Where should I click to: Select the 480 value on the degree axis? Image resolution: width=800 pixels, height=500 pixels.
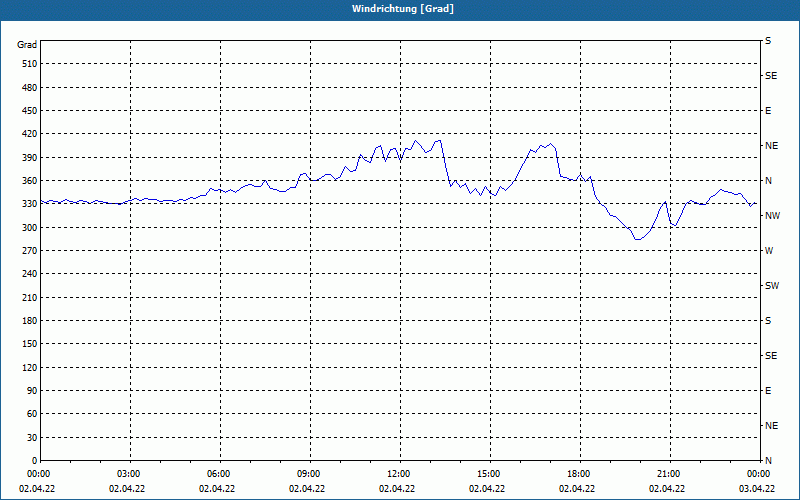coord(30,88)
